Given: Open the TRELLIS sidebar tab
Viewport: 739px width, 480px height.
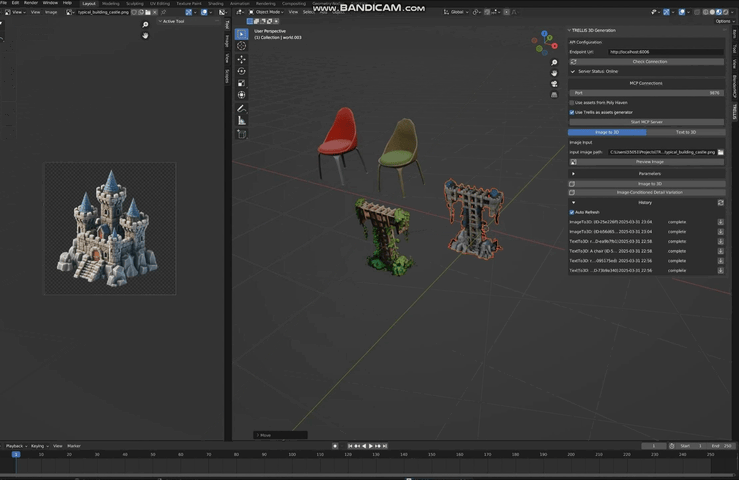Looking at the screenshot, I should (734, 112).
